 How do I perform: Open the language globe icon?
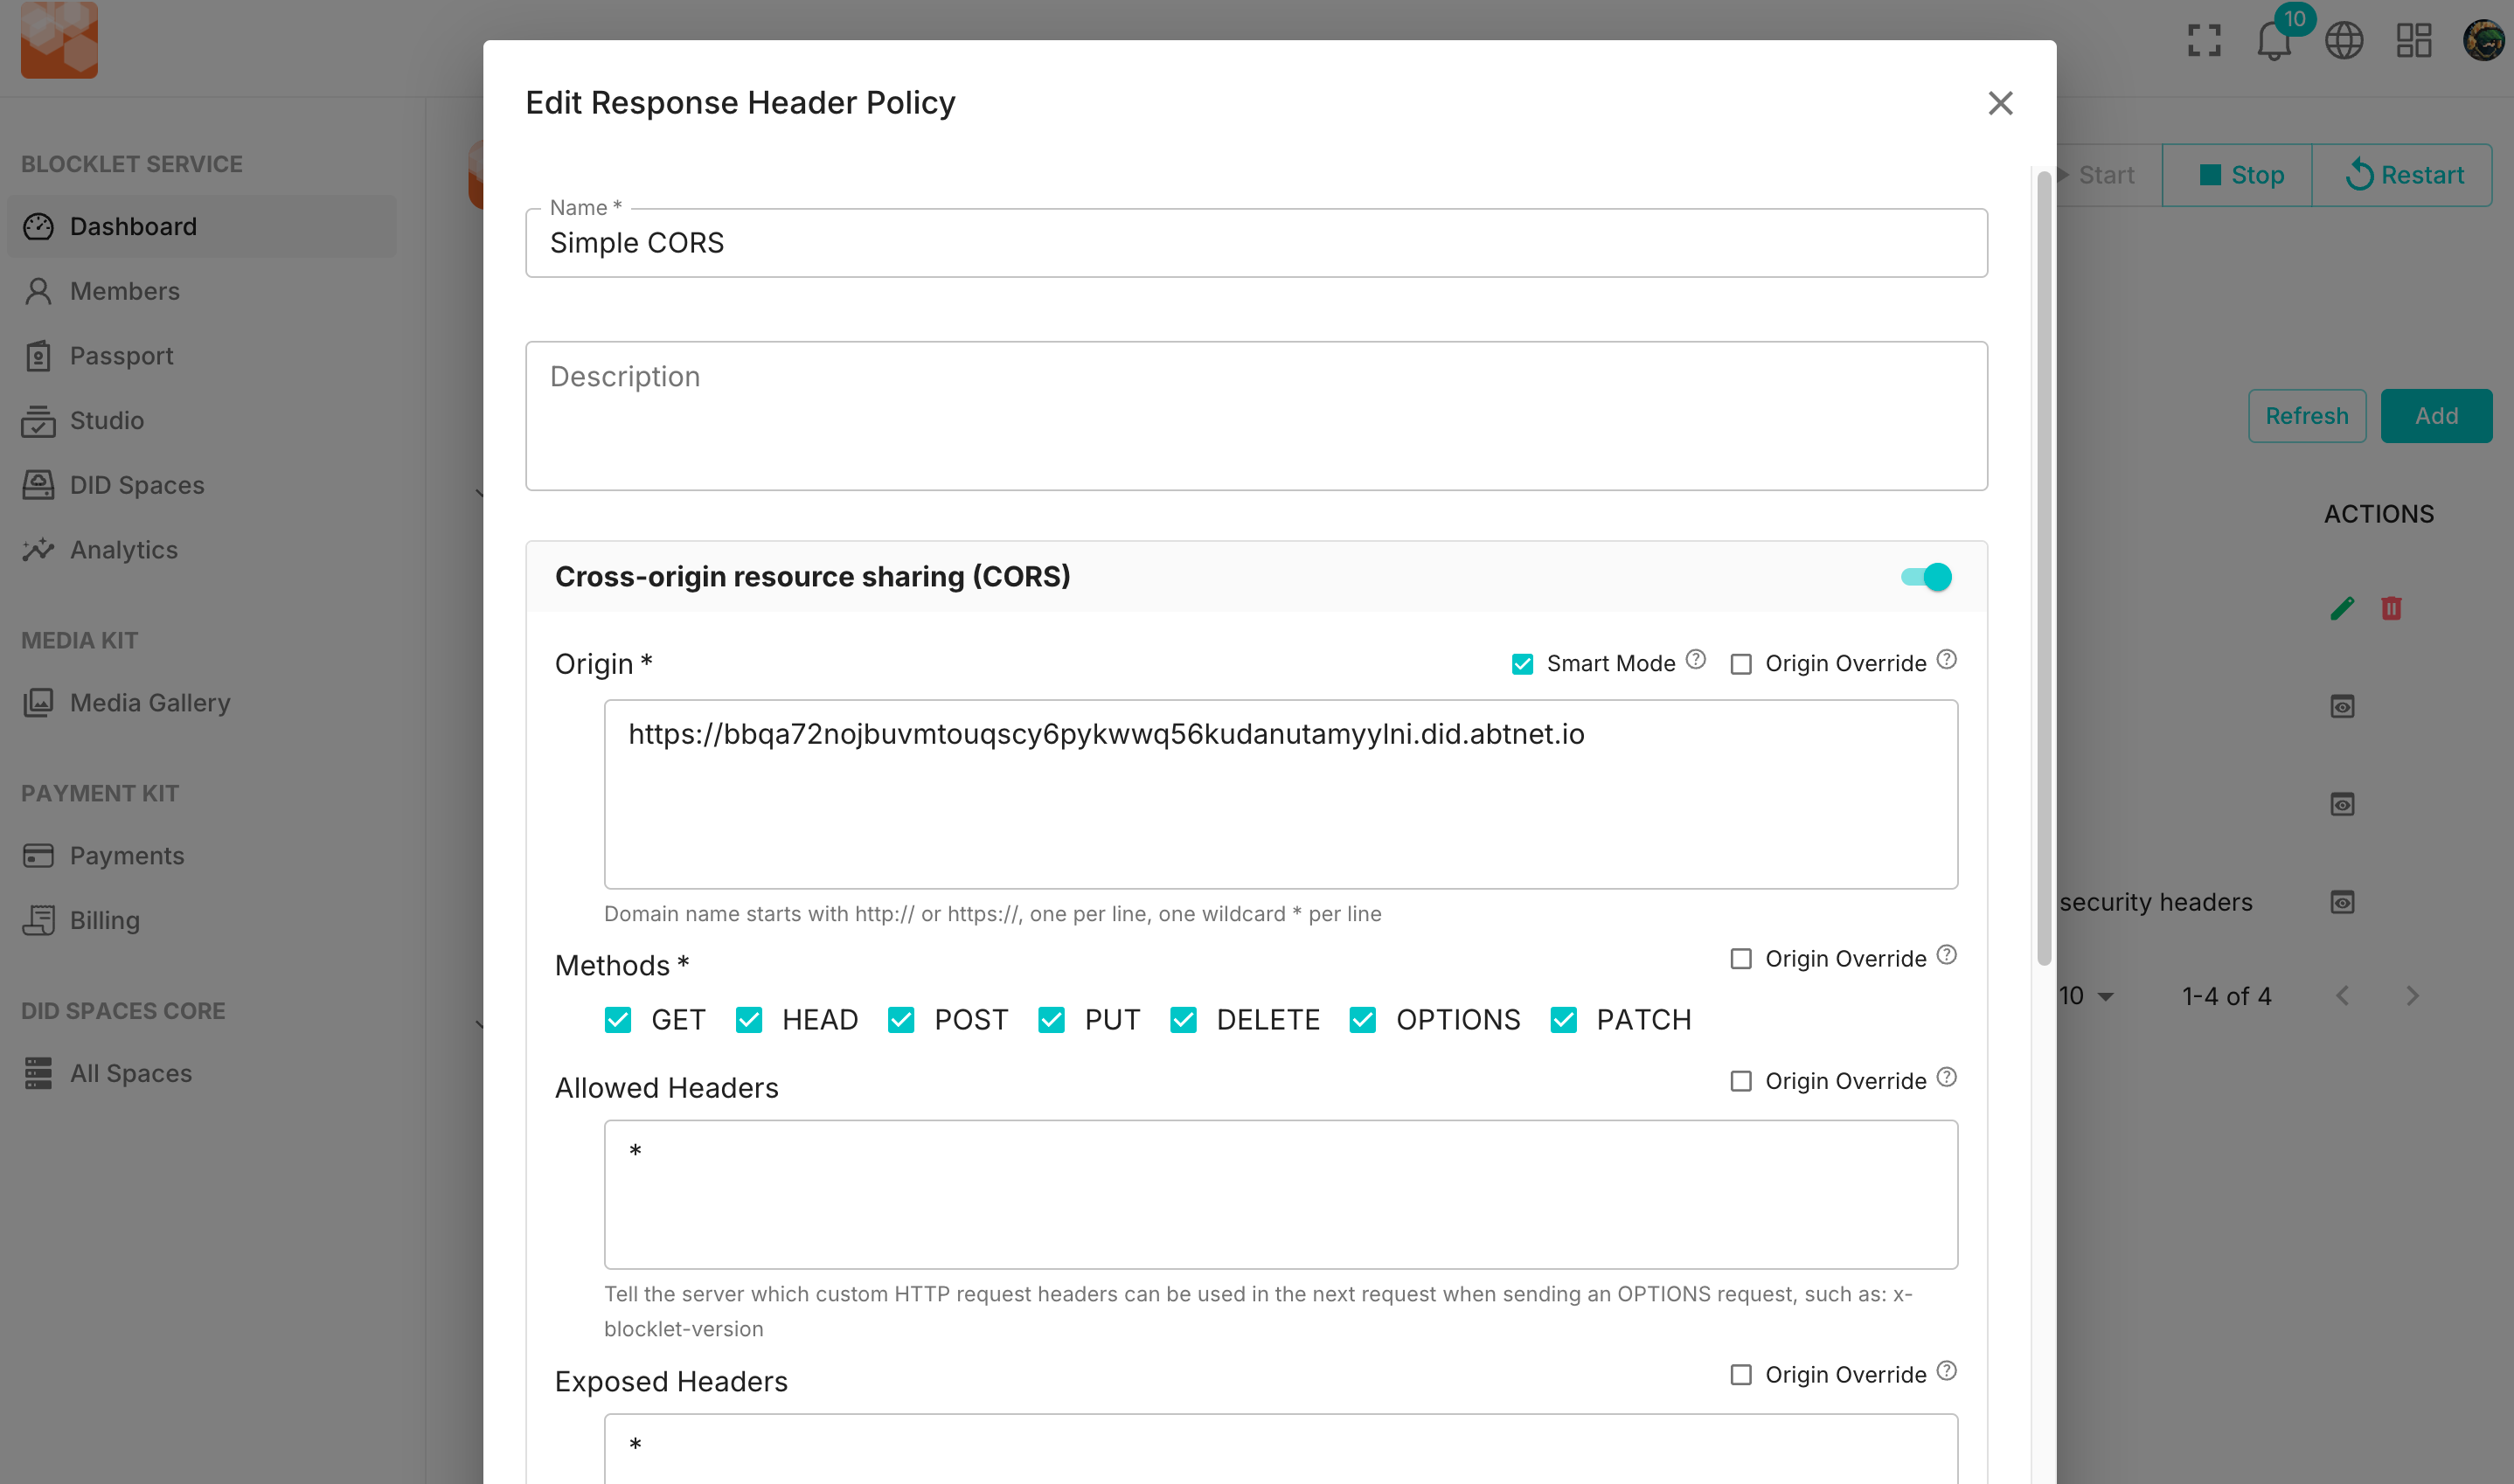2343,41
